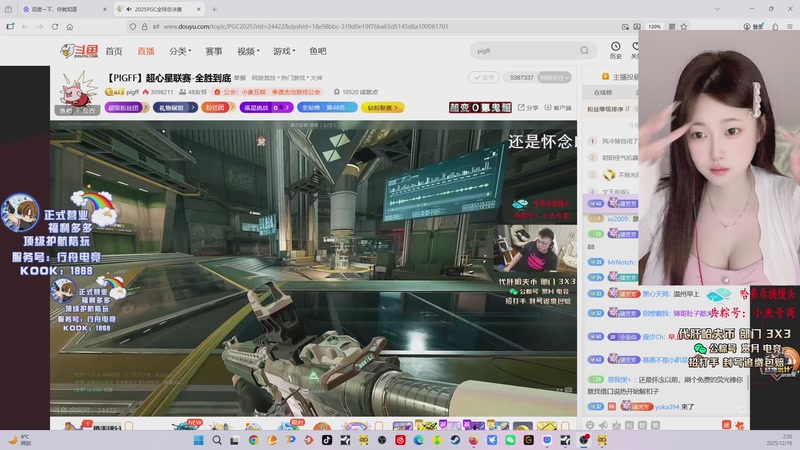The image size is (800, 450).
Task: Open NetEase Music from the taskbar
Action: click(401, 440)
